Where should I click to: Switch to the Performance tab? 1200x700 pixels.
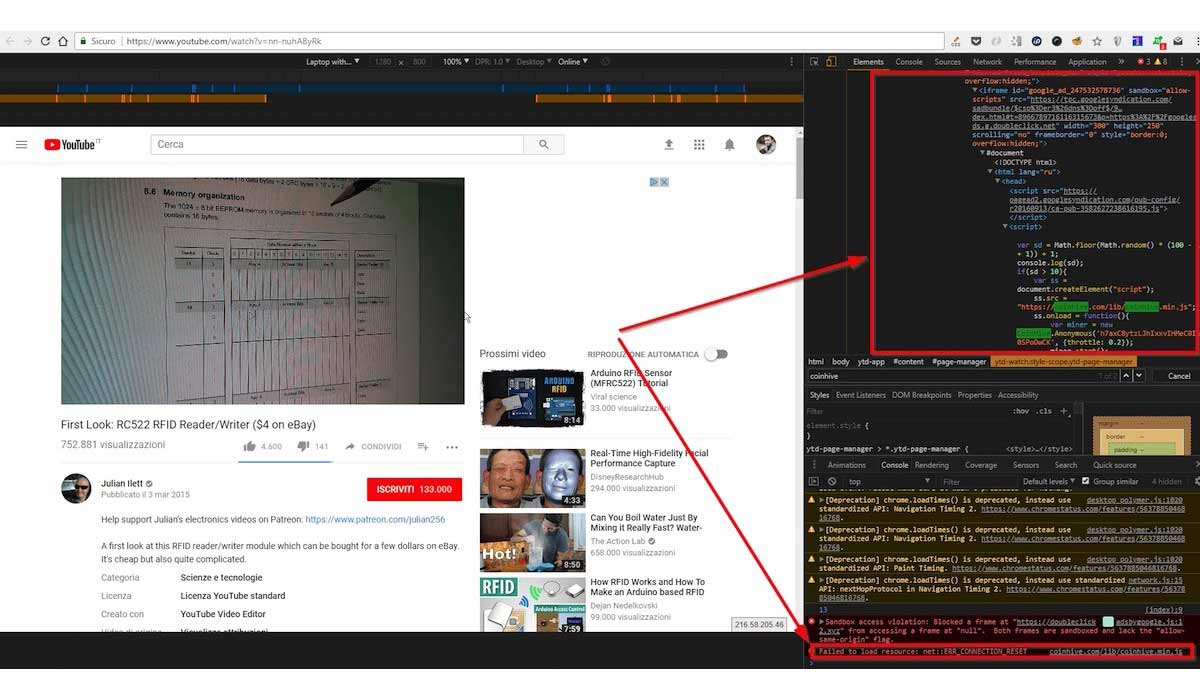(x=1035, y=62)
